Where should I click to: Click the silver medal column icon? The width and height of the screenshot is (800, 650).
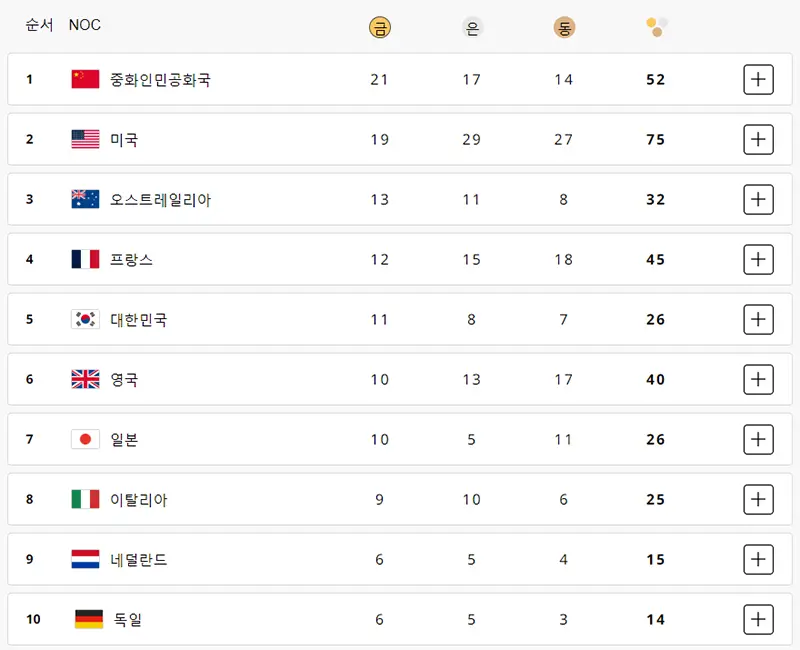471,26
